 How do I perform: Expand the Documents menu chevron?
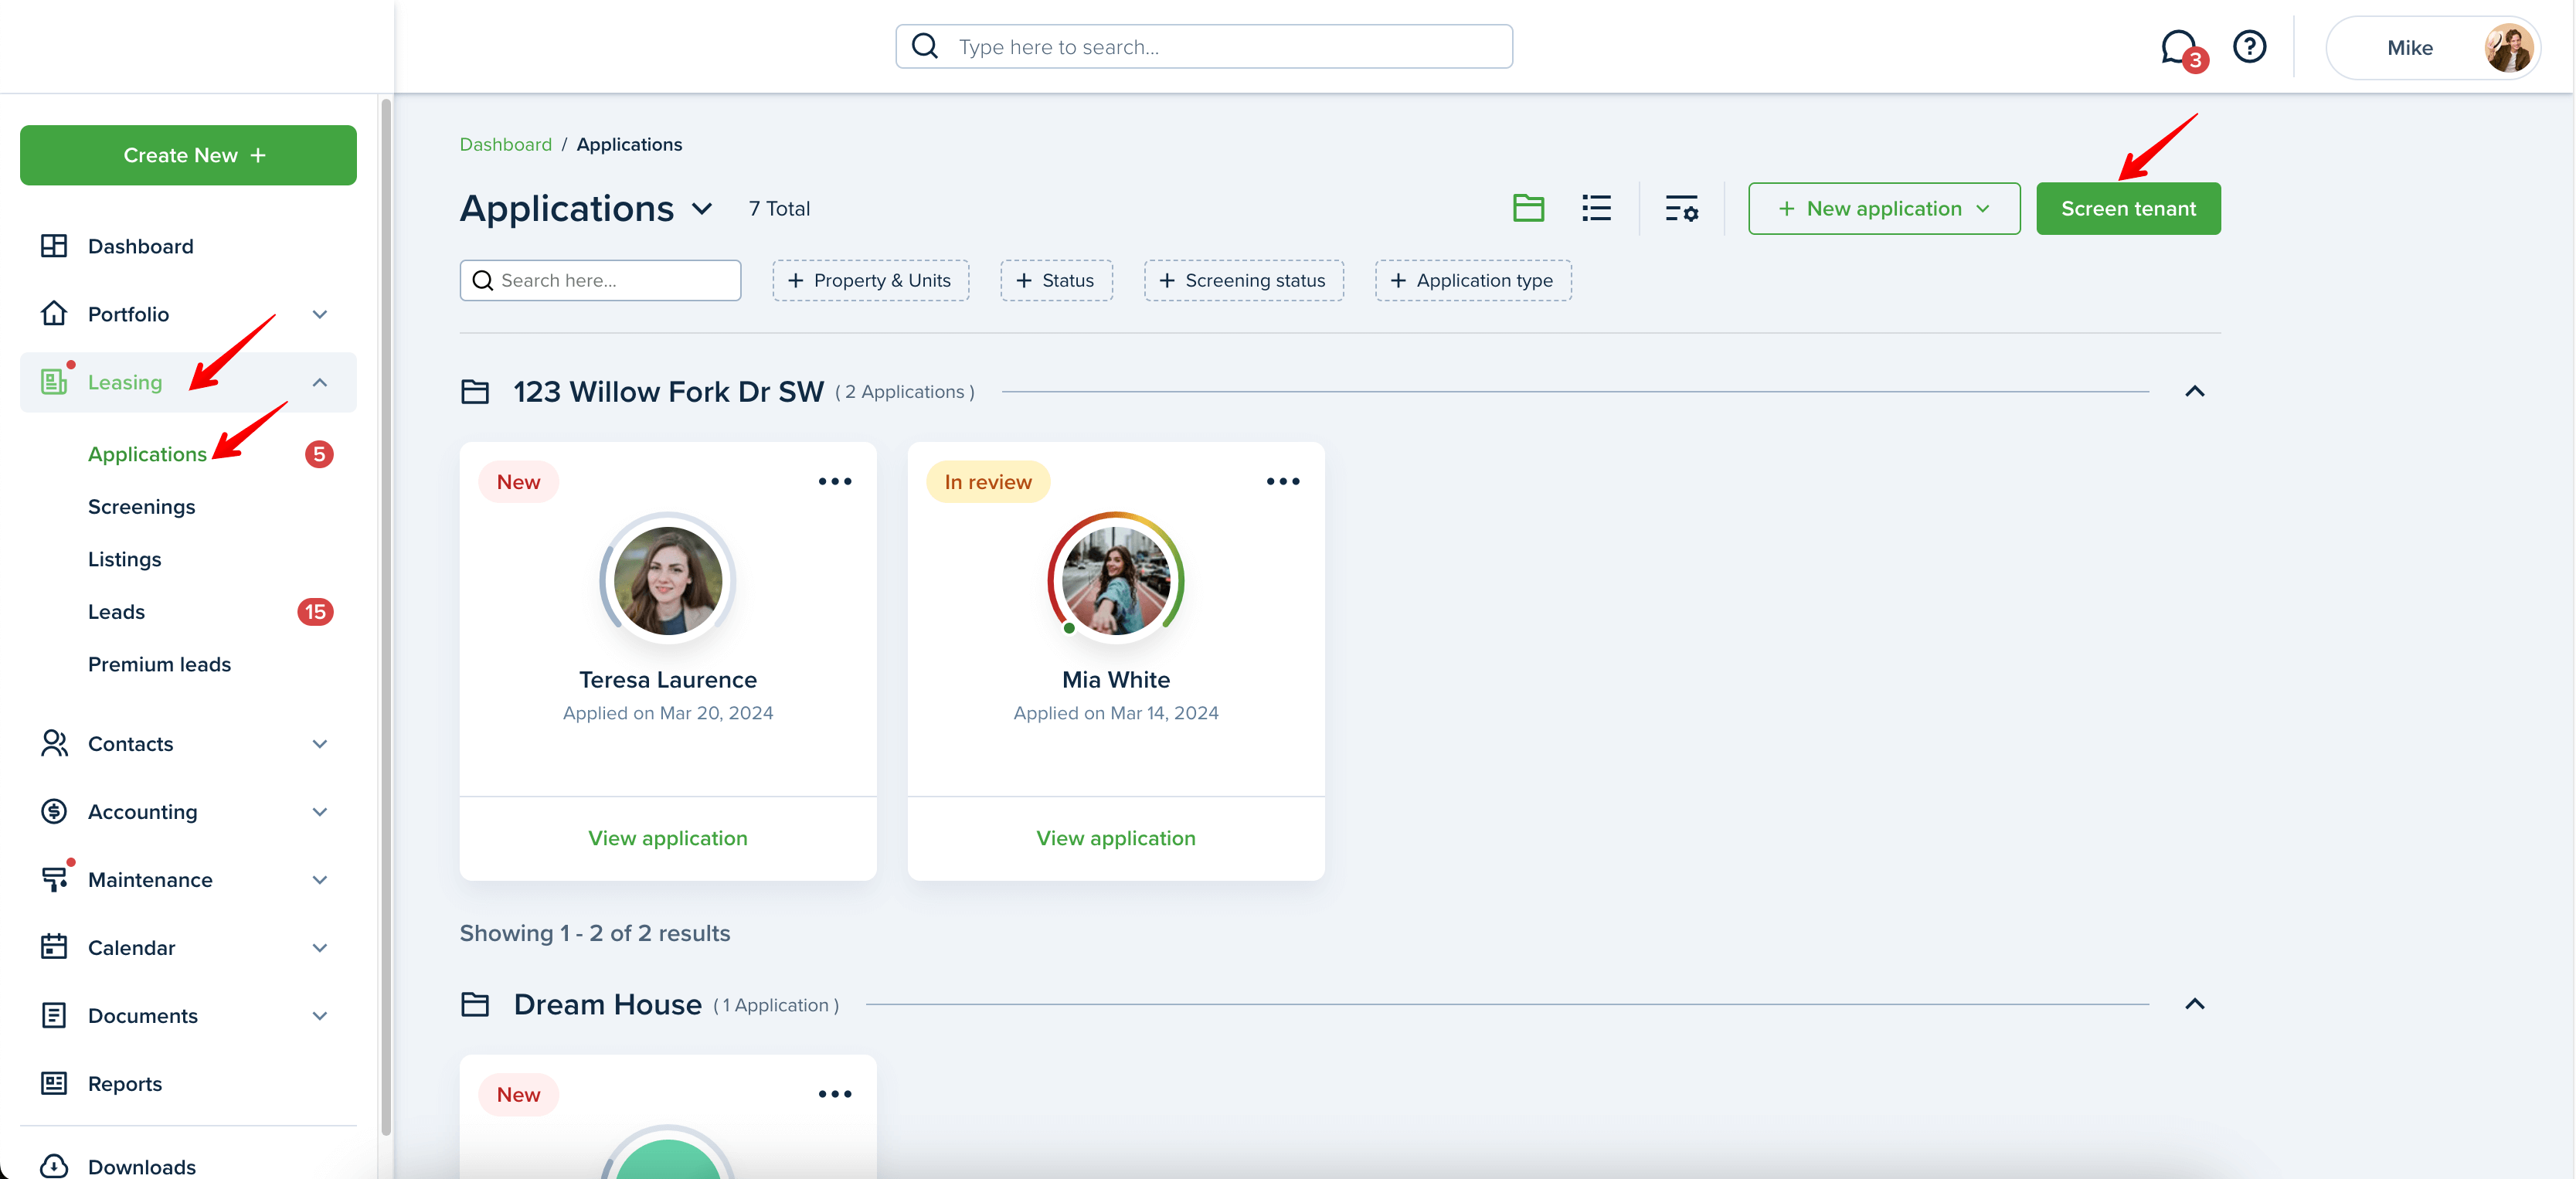click(x=320, y=1016)
